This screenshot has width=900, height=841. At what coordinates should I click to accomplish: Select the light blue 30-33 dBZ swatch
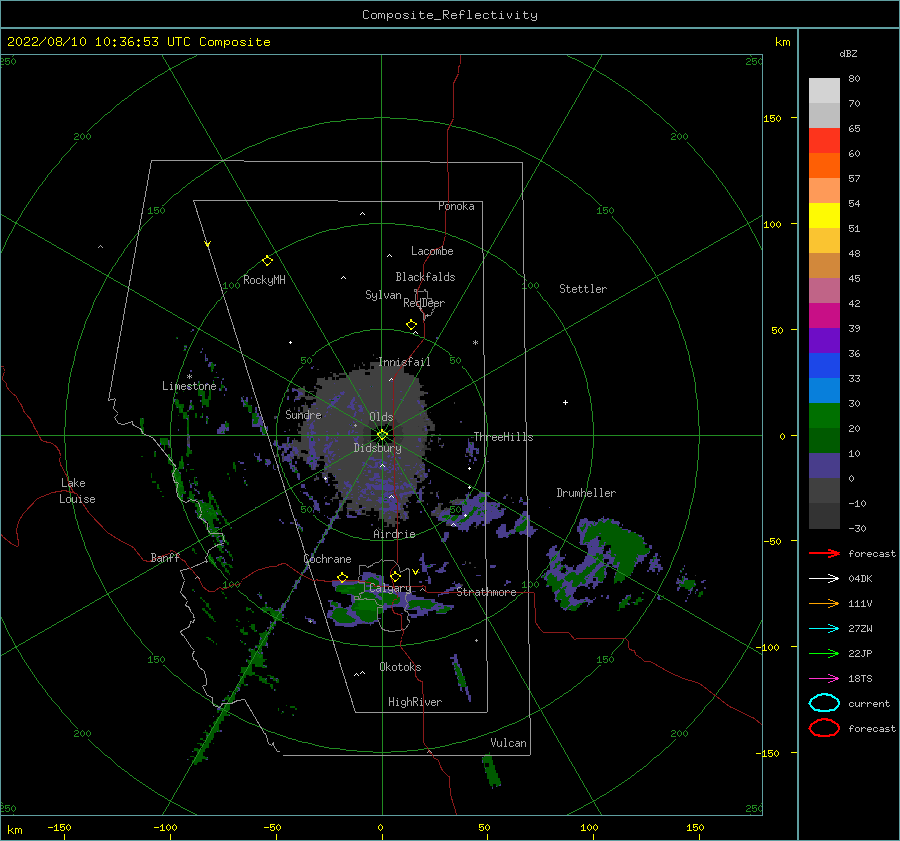coord(824,390)
